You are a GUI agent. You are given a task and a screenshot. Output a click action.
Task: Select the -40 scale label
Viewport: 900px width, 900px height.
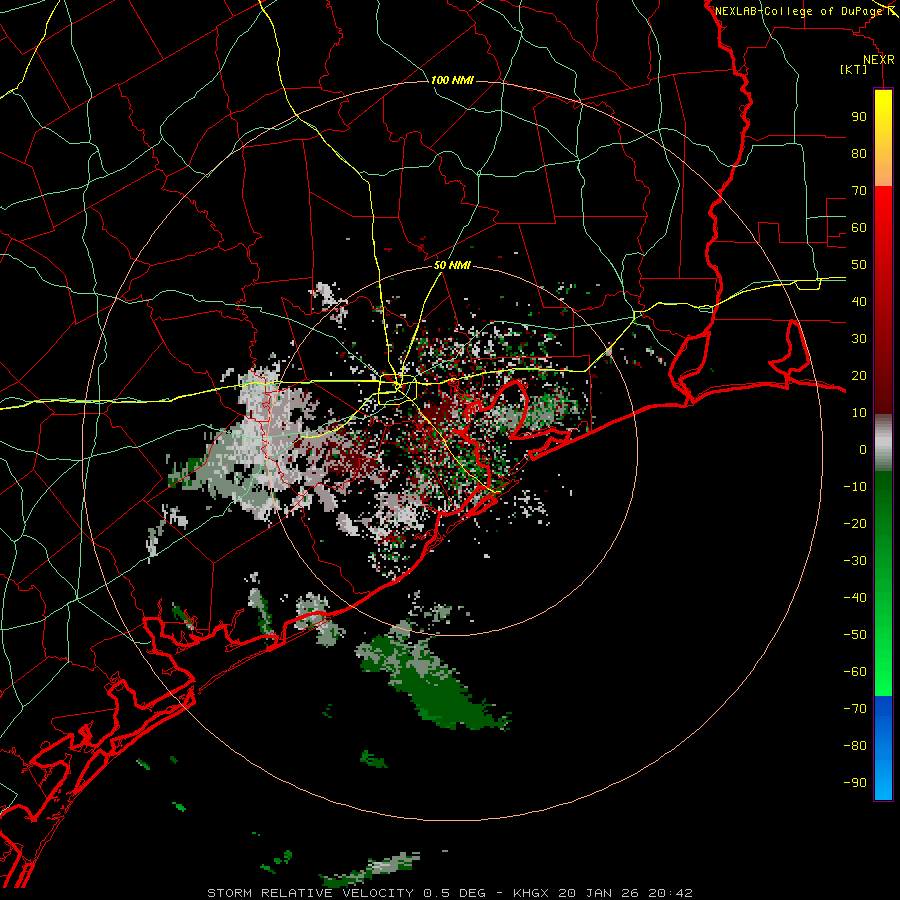855,598
